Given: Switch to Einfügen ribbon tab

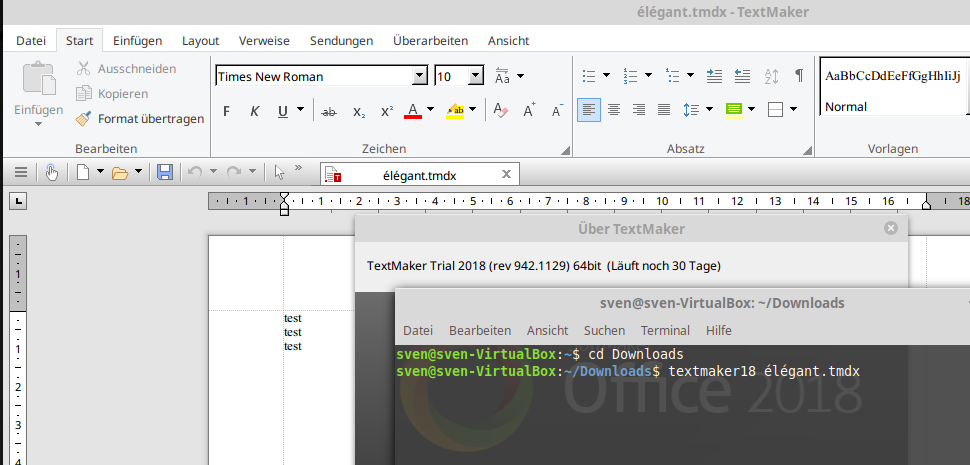Looking at the screenshot, I should 137,41.
